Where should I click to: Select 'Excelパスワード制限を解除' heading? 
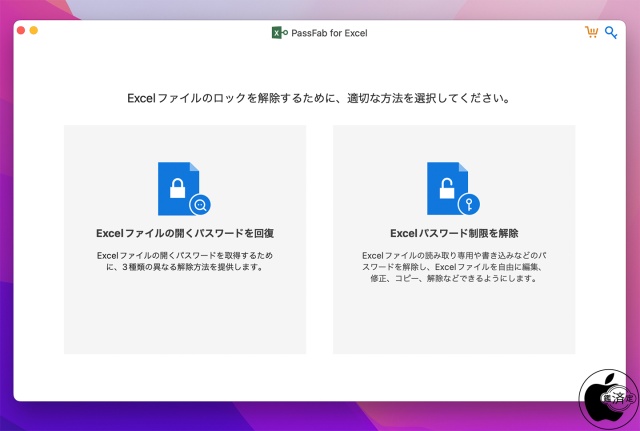coord(454,233)
